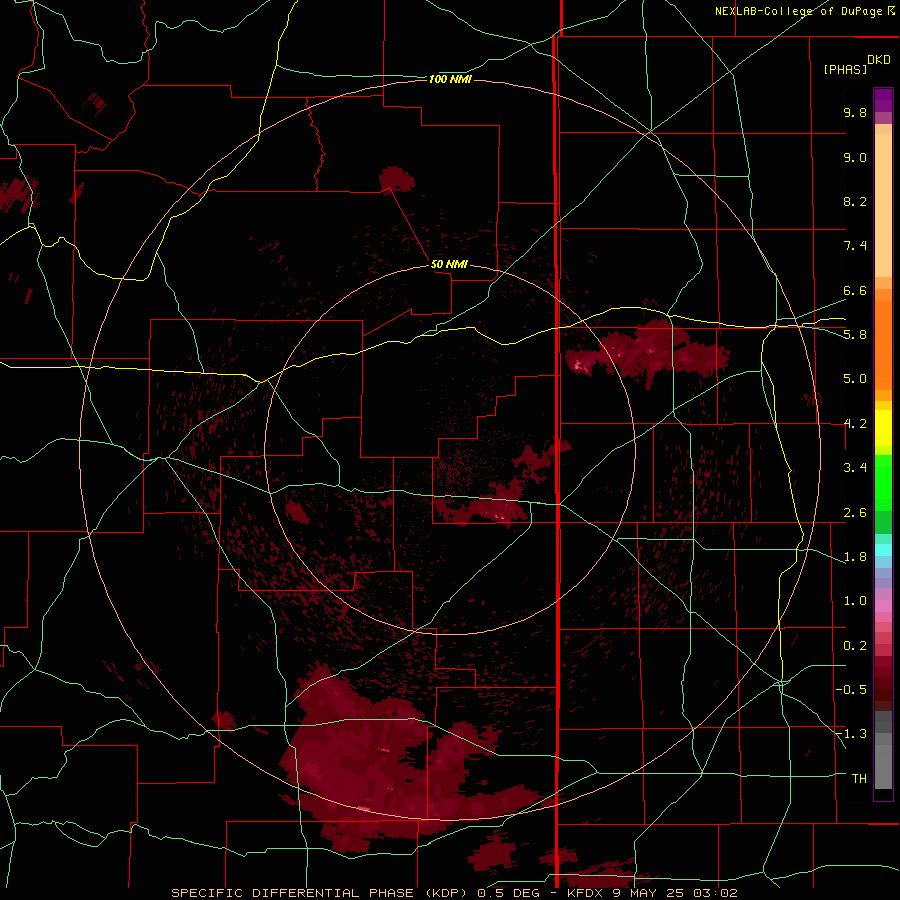Click the KFDX 9 MAY 25 03:02 timestamp
This screenshot has height=900, width=900.
click(x=652, y=893)
